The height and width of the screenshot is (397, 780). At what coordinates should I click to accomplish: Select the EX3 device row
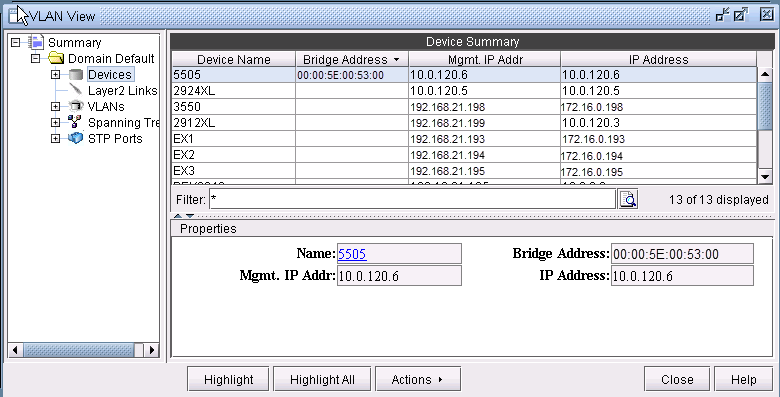[x=465, y=171]
